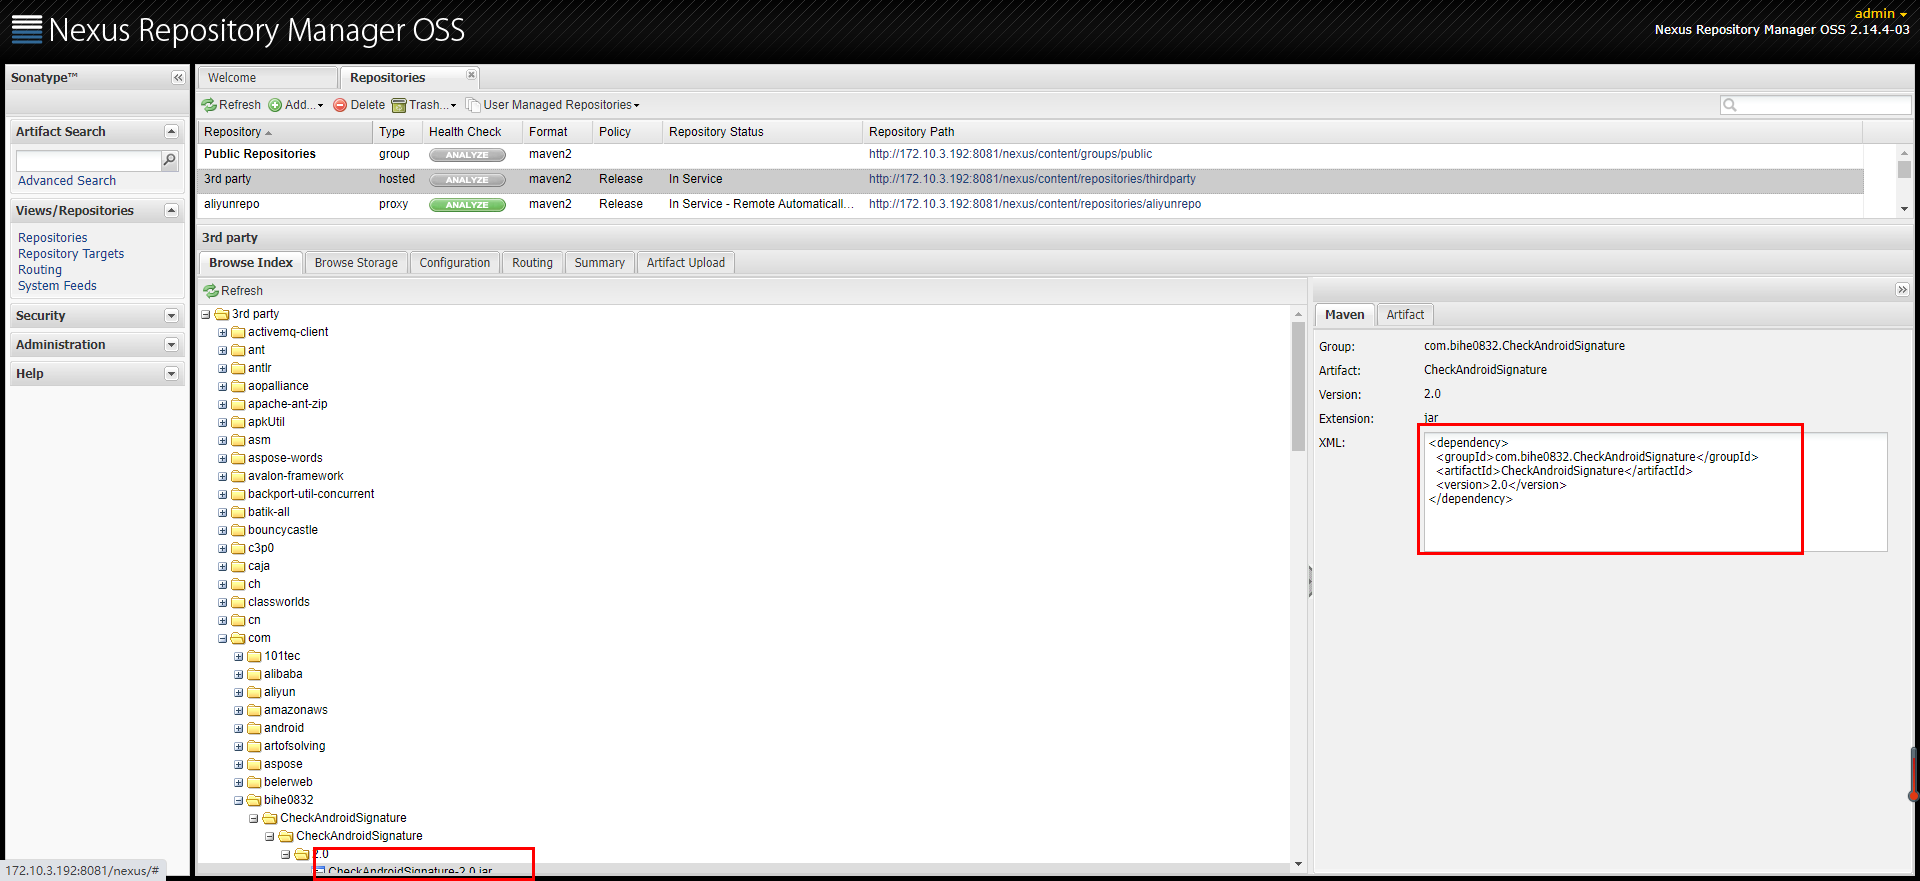1920x881 pixels.
Task: Sort by the Repository column header
Action: (x=285, y=132)
